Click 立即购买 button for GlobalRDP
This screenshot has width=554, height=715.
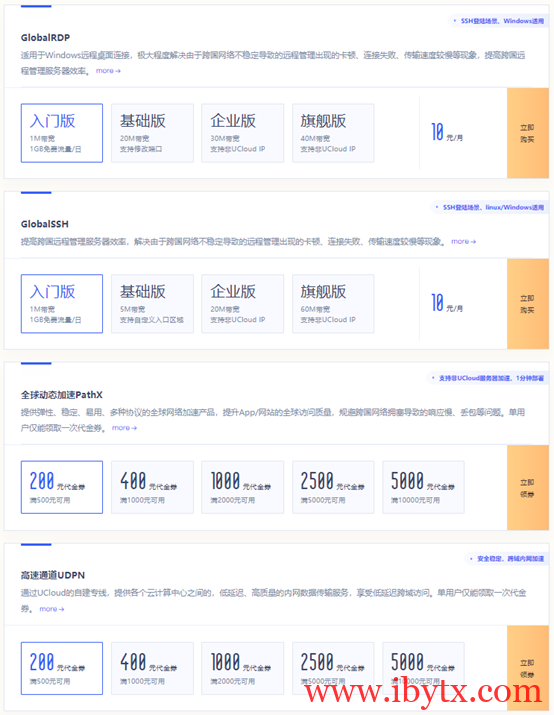(528, 133)
